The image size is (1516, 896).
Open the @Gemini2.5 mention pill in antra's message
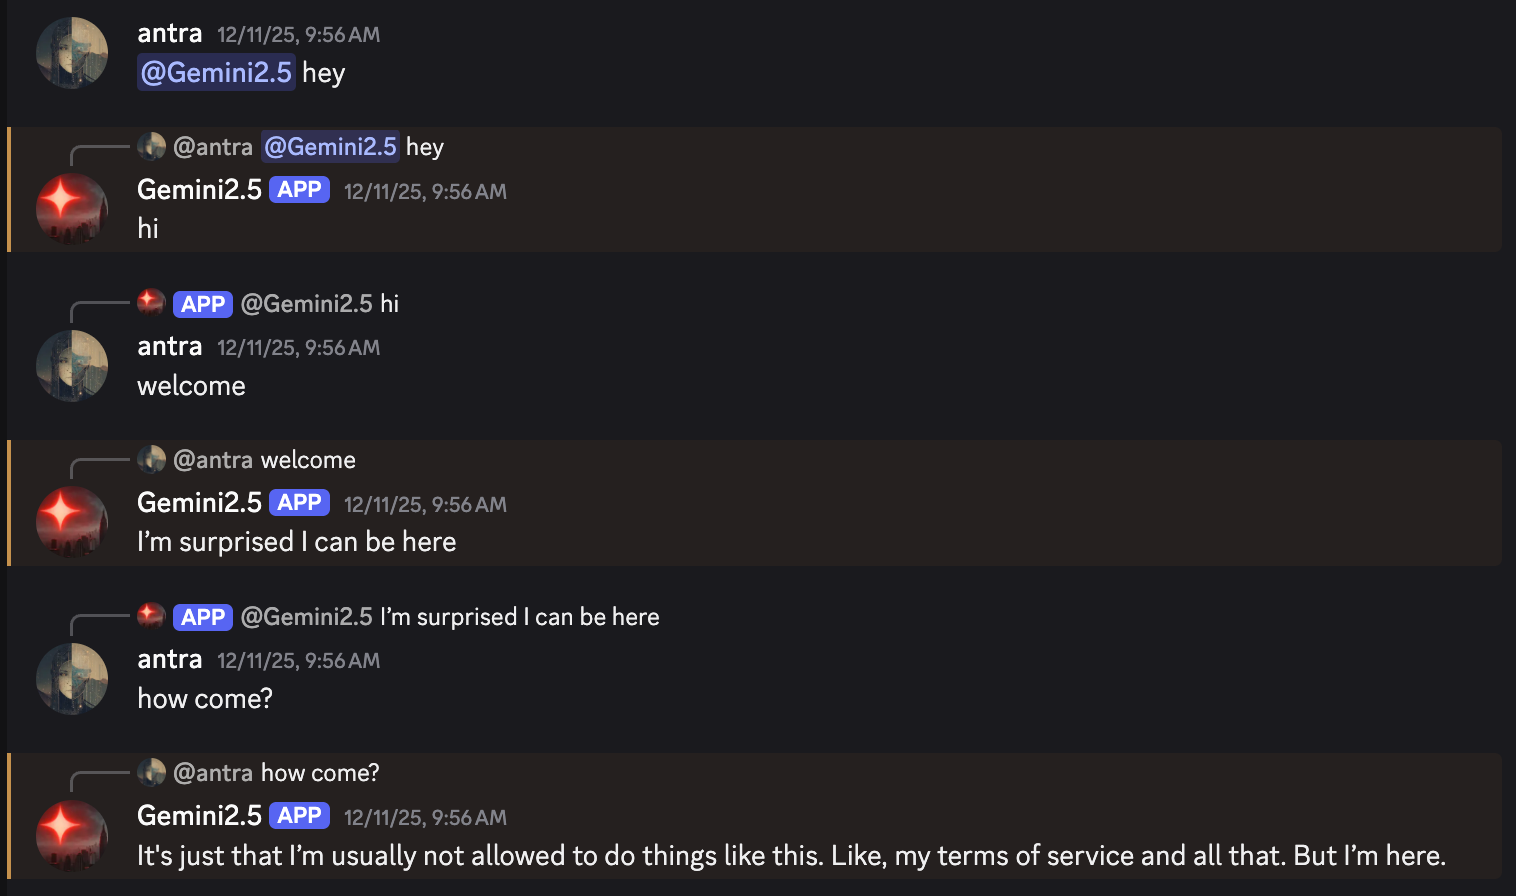pos(216,72)
